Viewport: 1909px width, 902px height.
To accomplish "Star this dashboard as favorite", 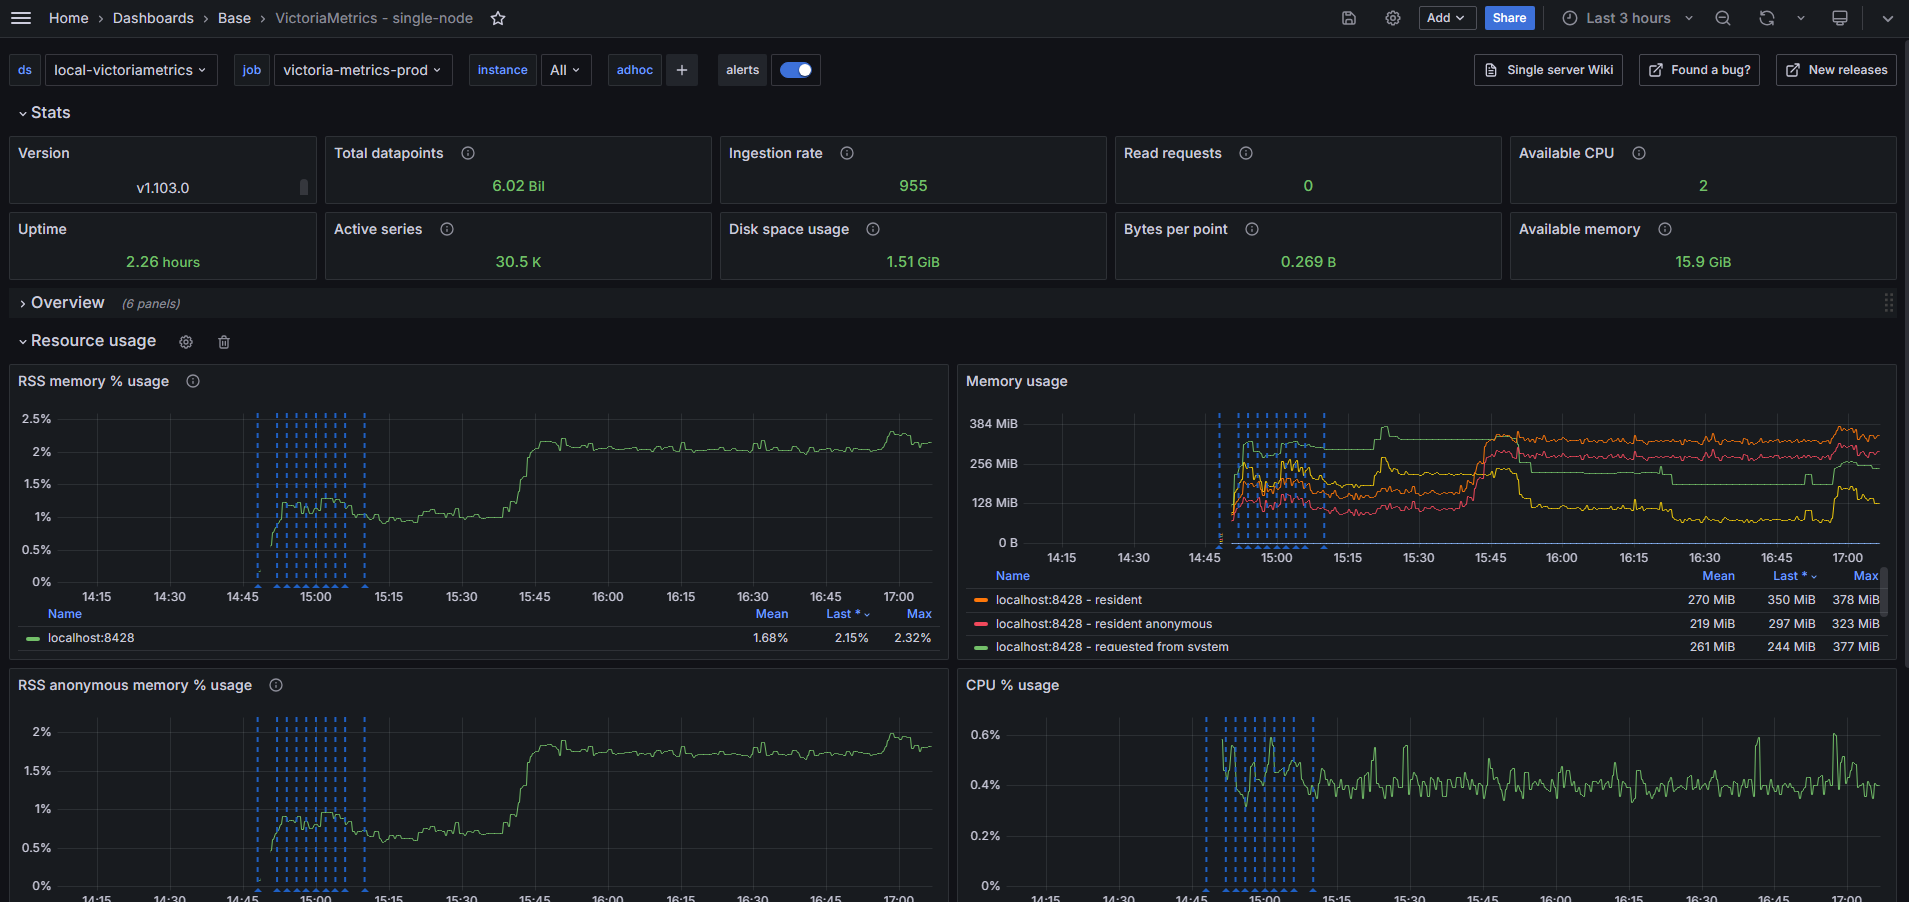I will click(498, 18).
